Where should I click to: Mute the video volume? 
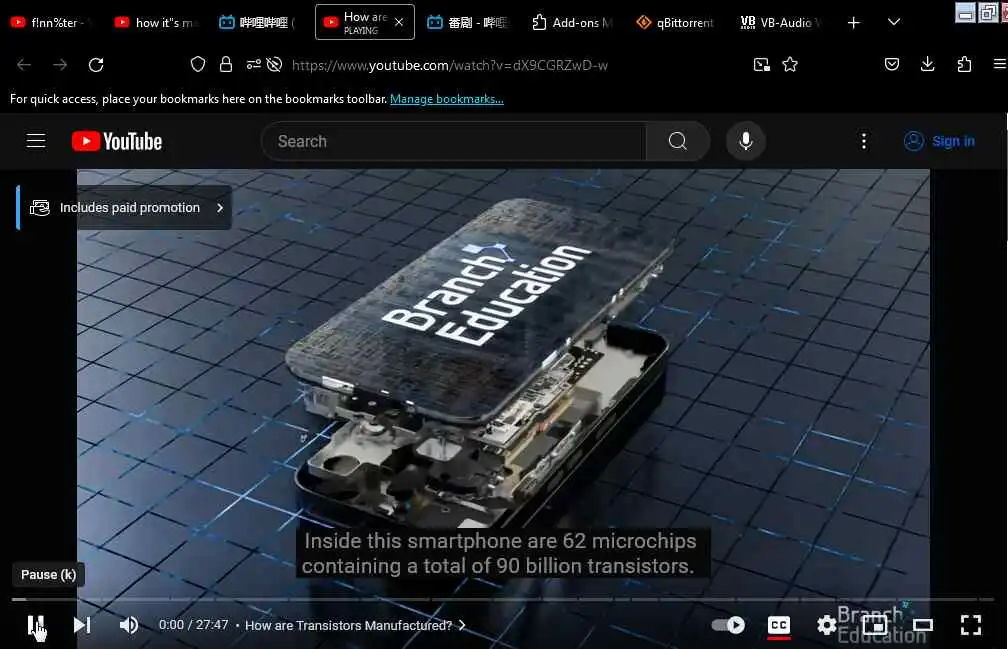point(129,625)
